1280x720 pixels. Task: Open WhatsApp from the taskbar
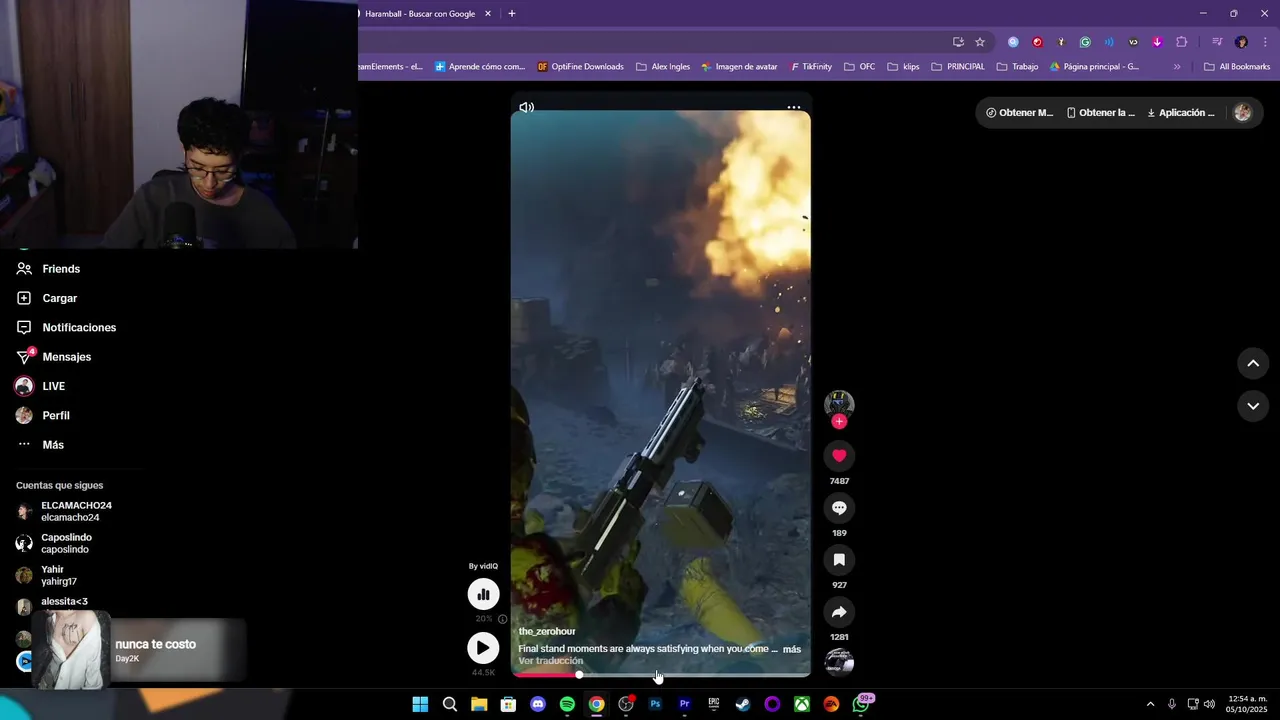click(x=860, y=704)
